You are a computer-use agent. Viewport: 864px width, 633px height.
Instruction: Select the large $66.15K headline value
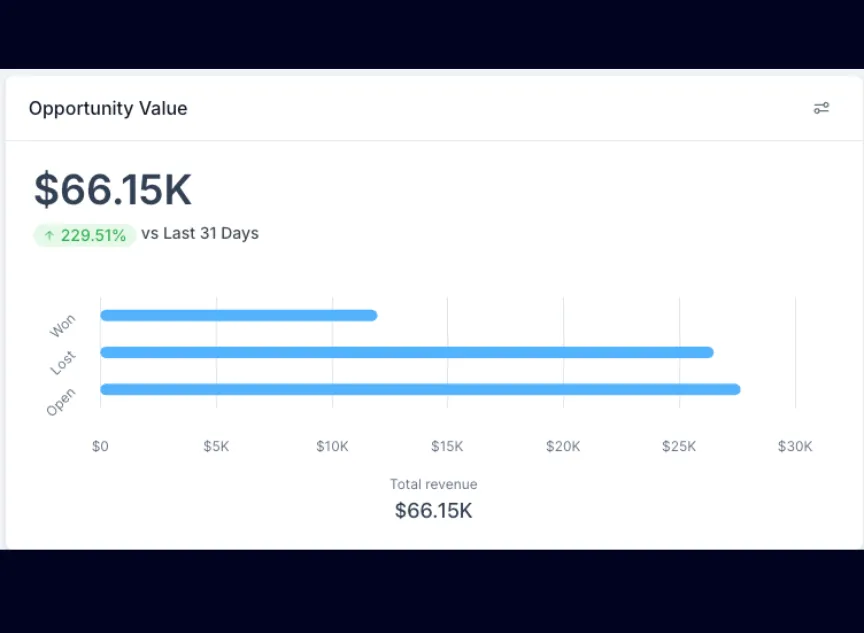pyautogui.click(x=113, y=190)
